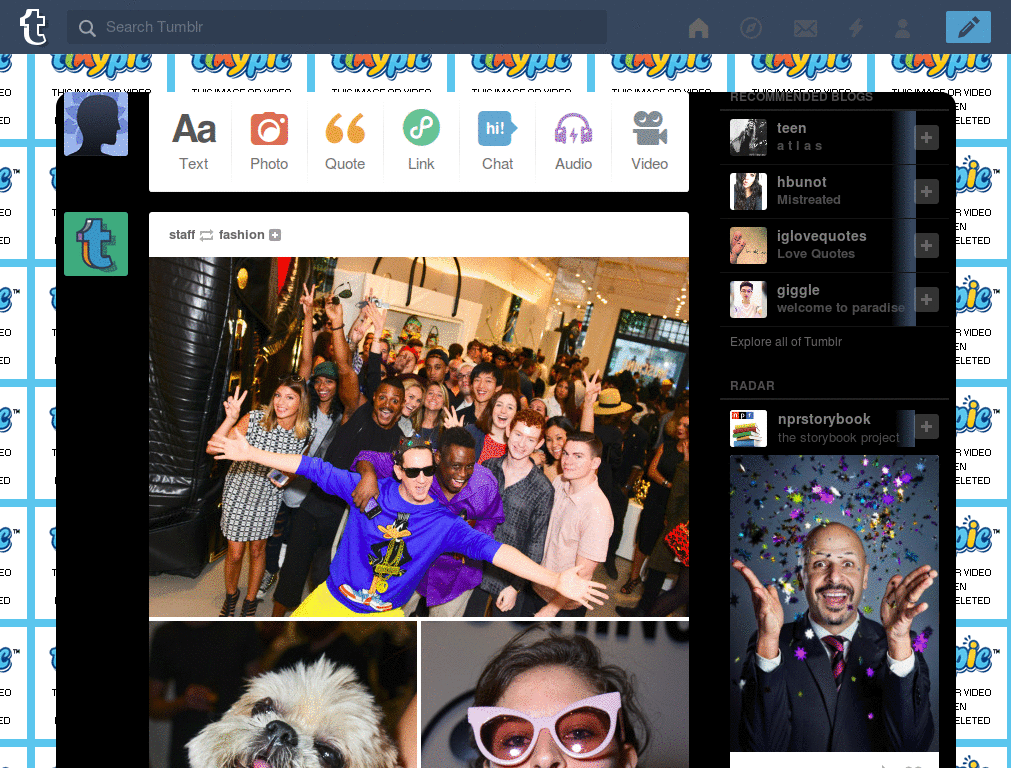
Task: Follow fashion with the plus icon
Action: coord(275,235)
